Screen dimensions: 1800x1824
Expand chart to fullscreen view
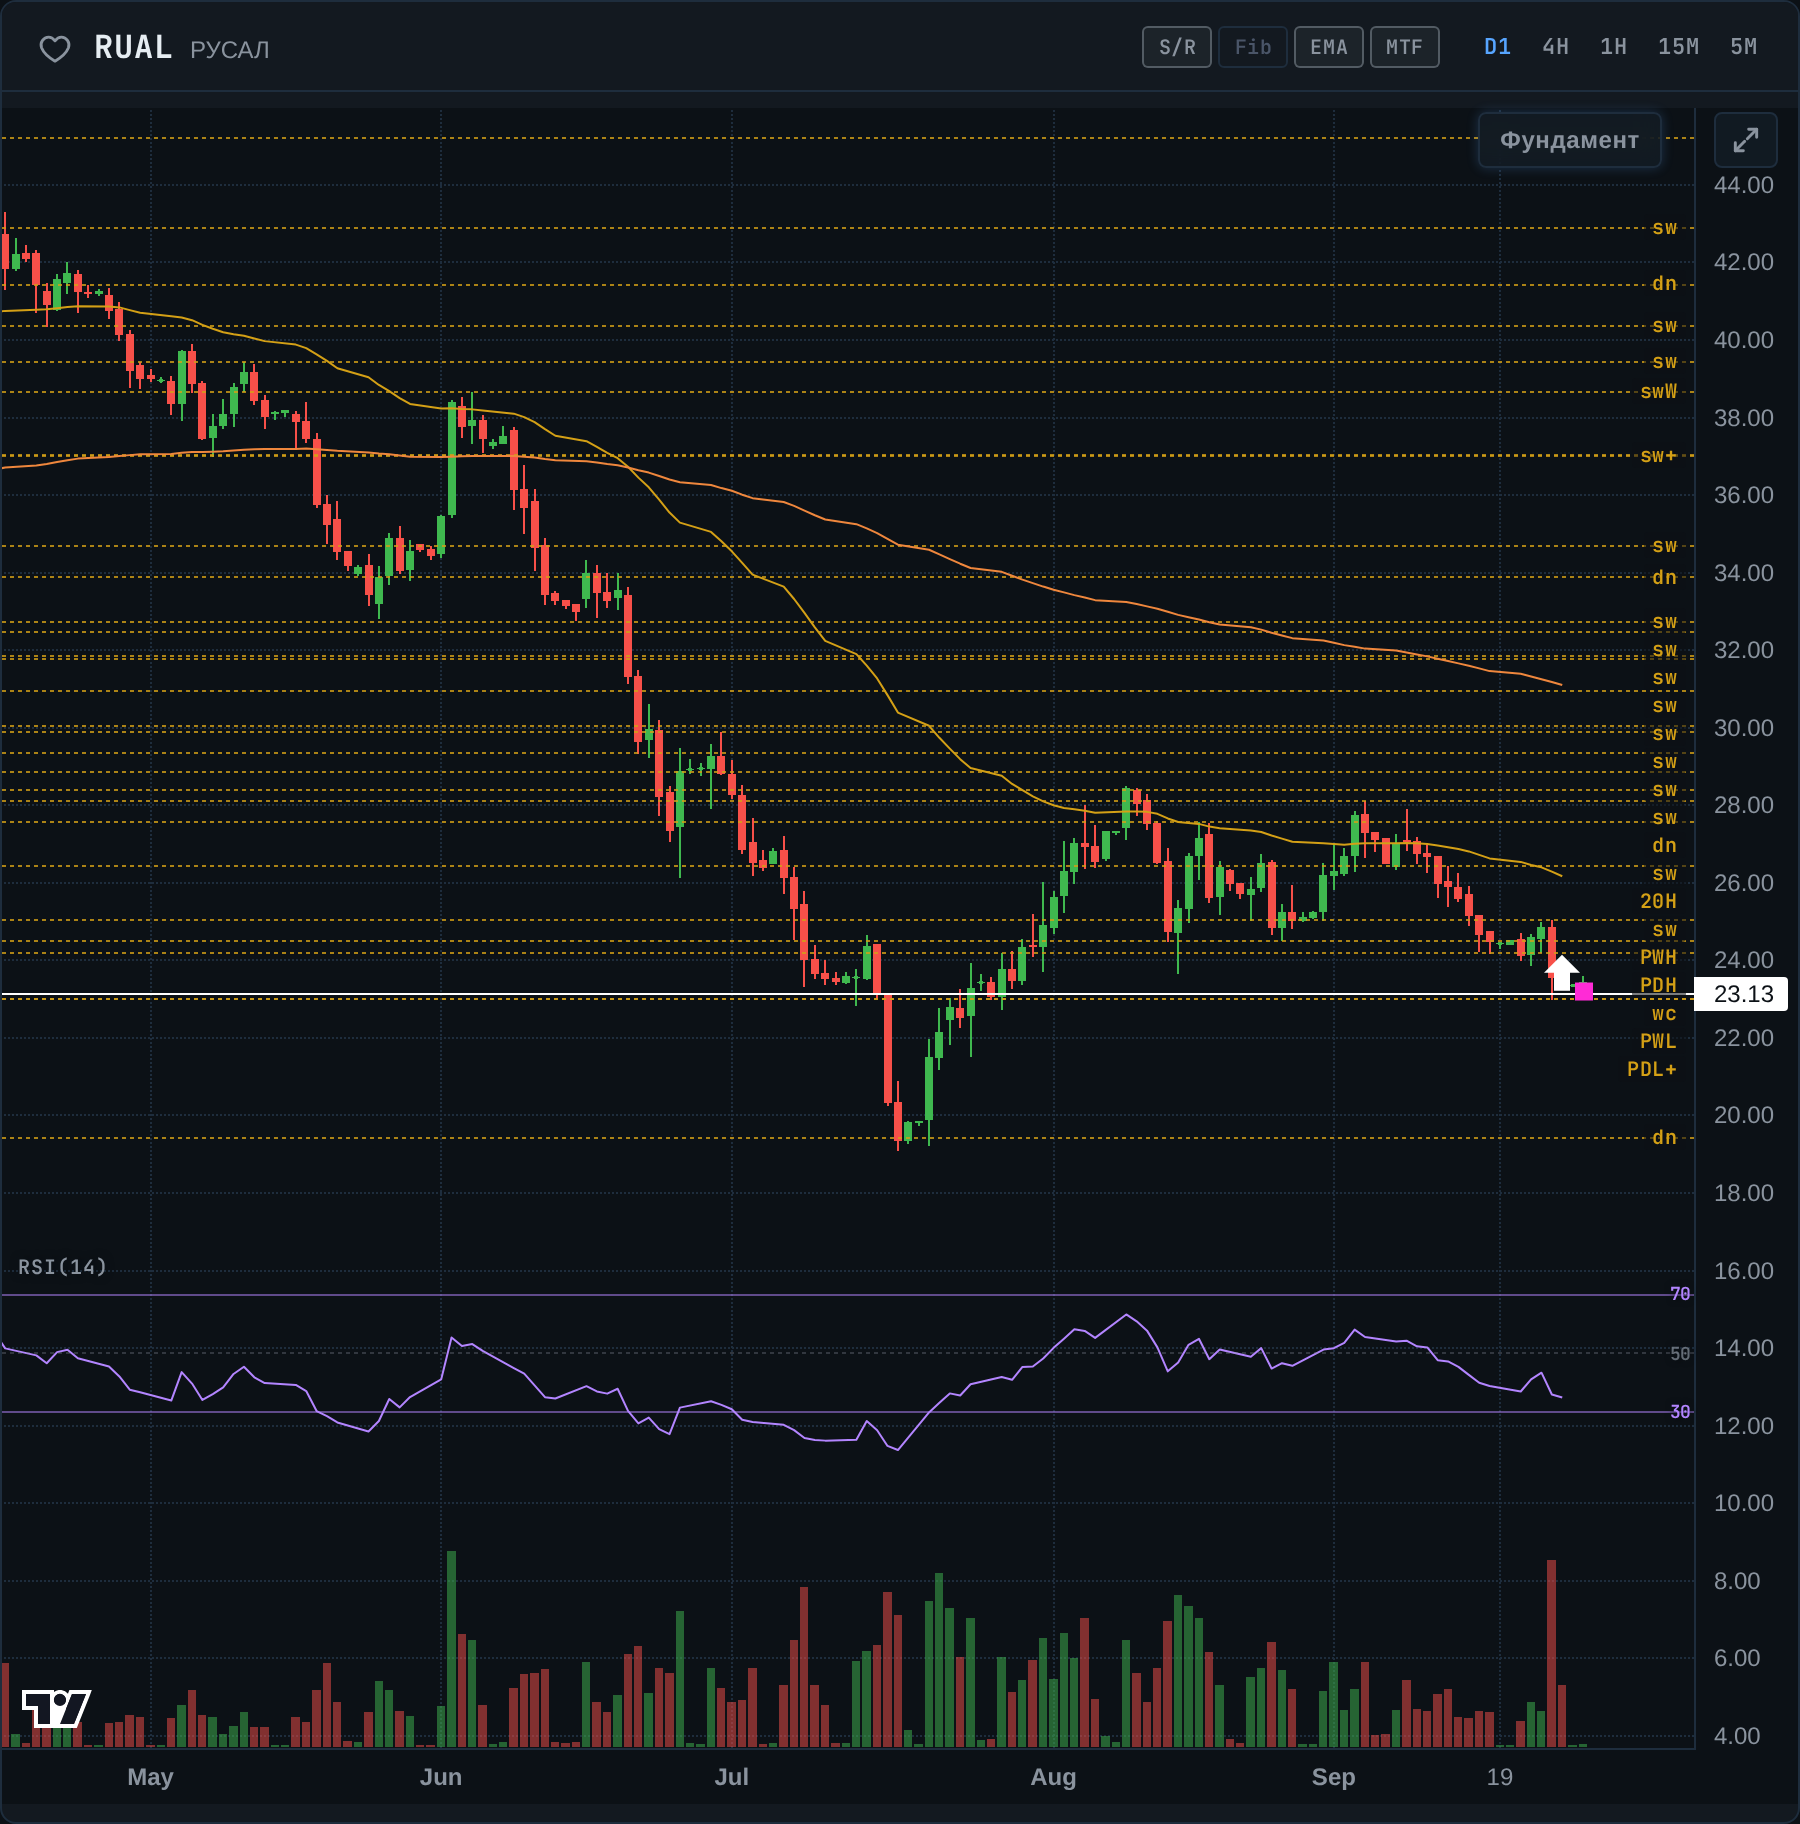click(1745, 140)
